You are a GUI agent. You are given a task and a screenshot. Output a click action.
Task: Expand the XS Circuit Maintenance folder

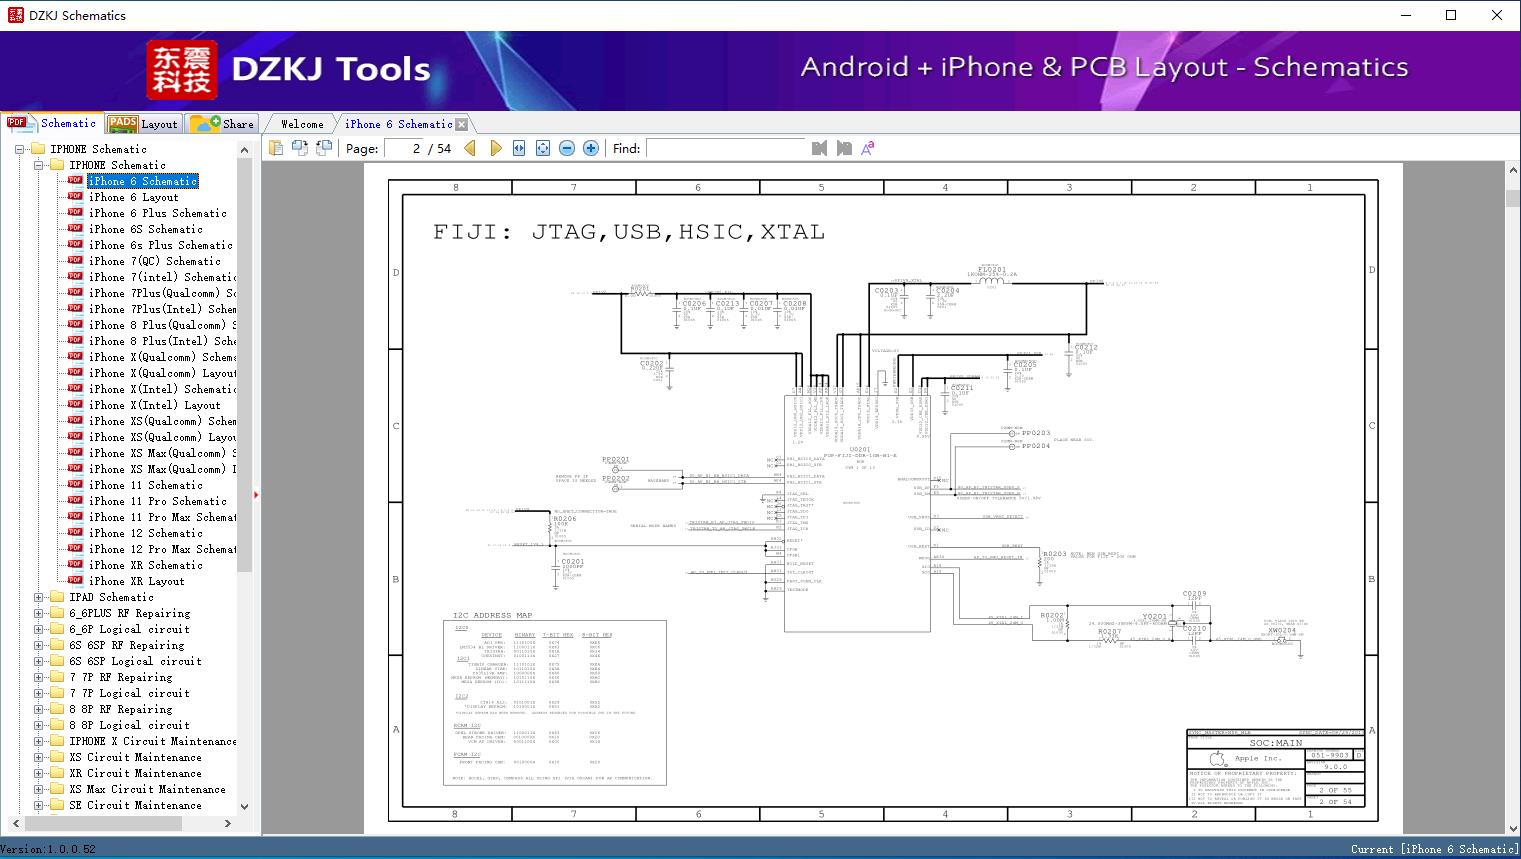click(x=39, y=757)
